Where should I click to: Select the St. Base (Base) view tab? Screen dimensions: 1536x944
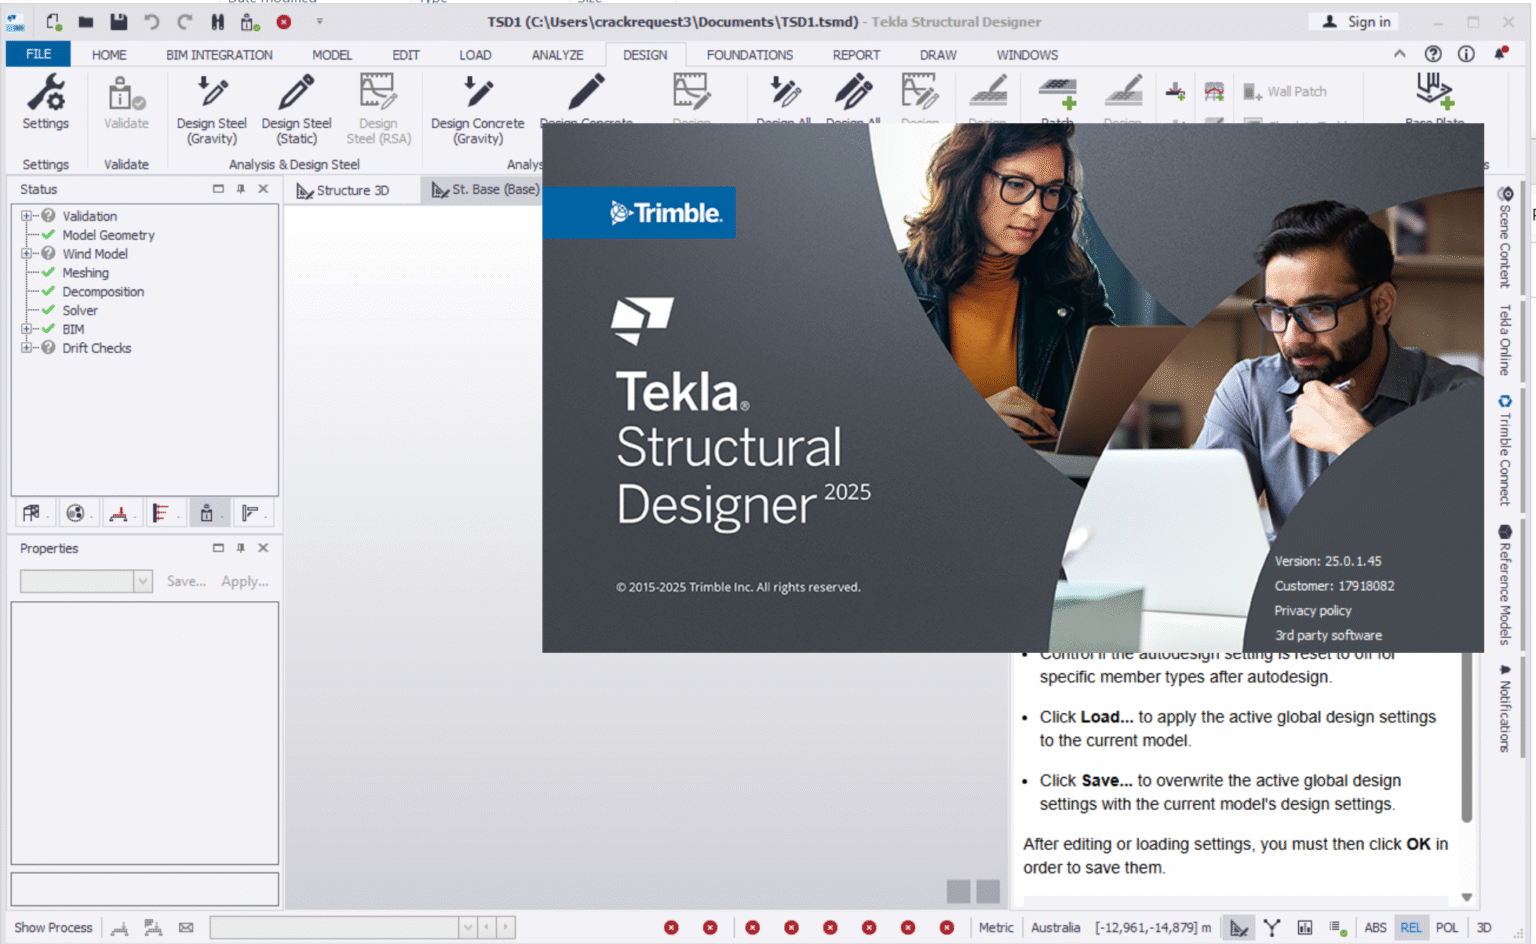[x=485, y=189]
